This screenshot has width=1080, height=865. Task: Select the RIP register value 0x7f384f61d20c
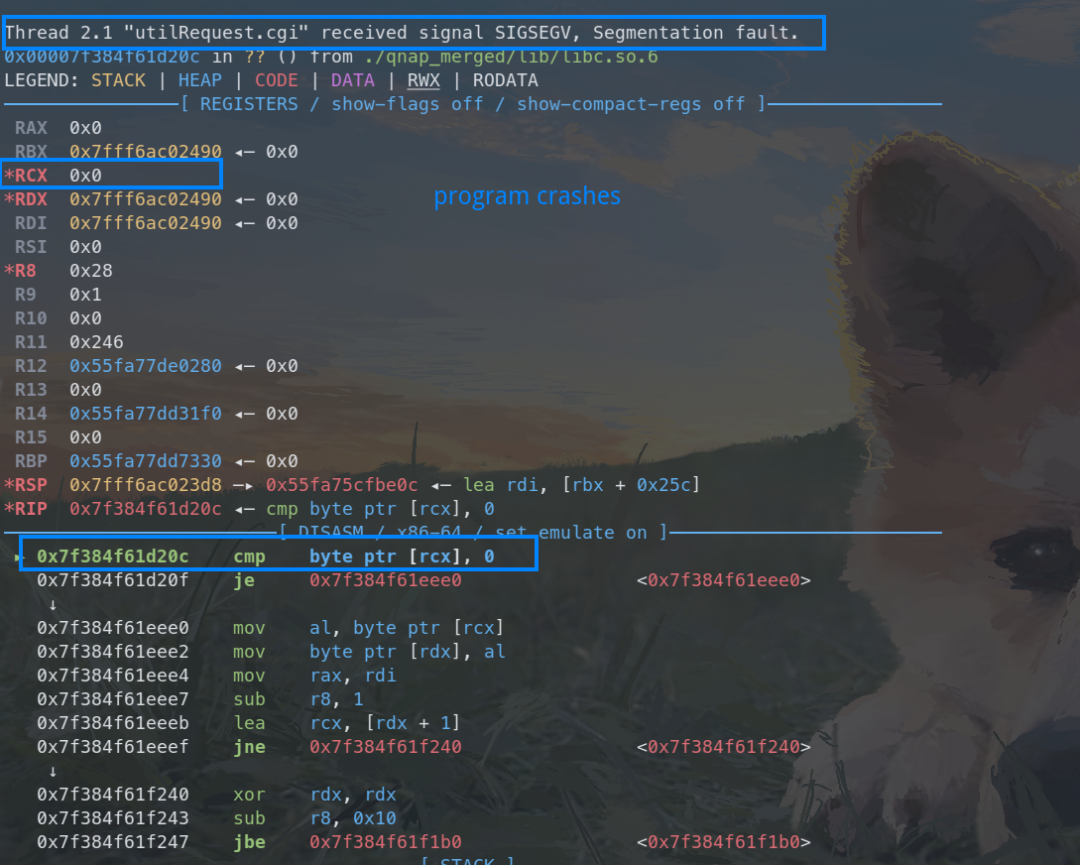coord(145,509)
